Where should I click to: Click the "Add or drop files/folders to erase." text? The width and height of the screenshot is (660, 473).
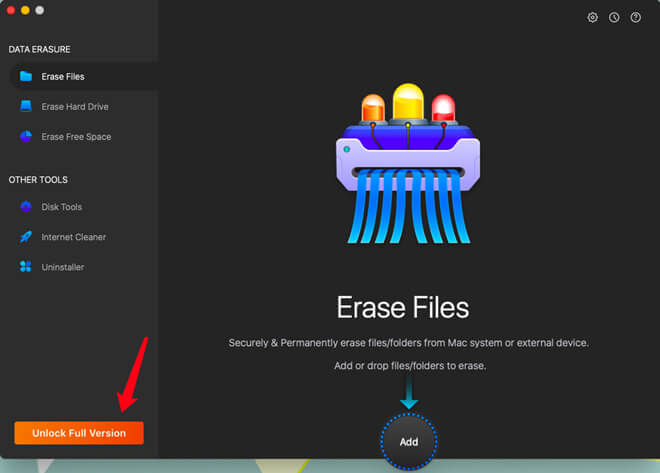410,366
